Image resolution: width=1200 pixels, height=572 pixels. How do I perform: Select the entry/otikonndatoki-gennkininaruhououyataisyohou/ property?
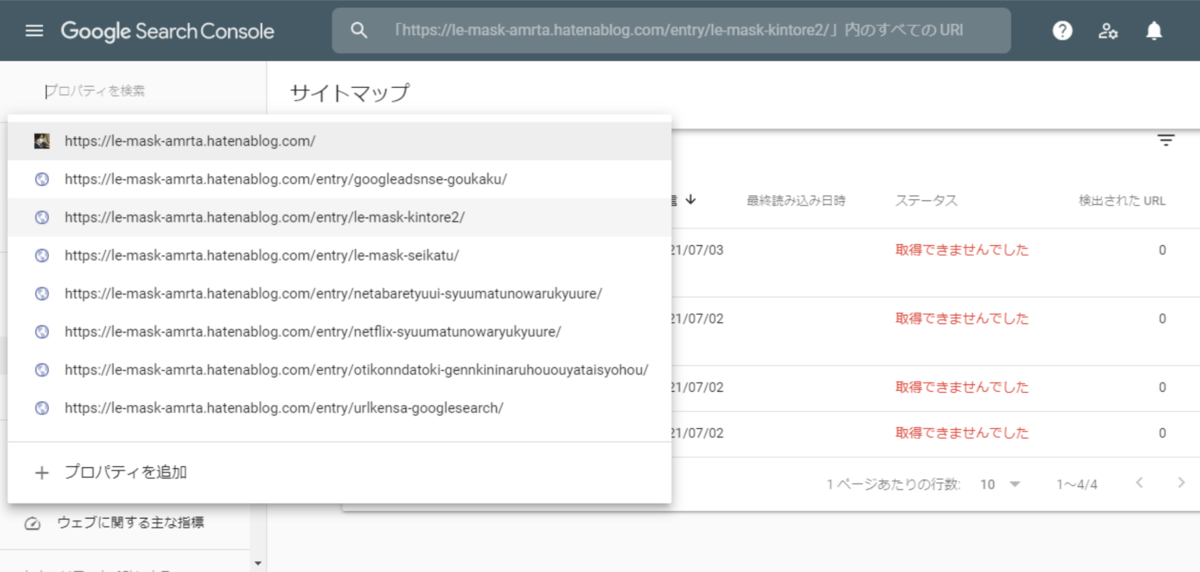point(339,369)
